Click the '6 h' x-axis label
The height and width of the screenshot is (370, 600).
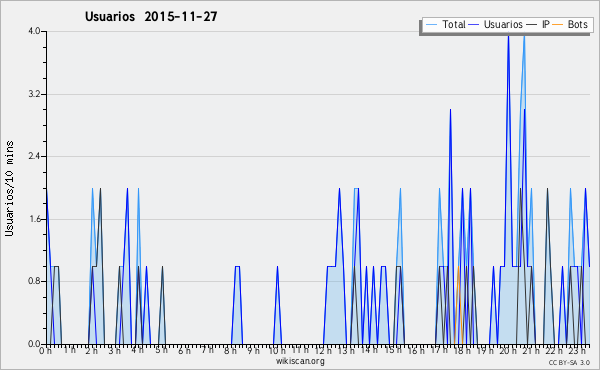tap(184, 350)
